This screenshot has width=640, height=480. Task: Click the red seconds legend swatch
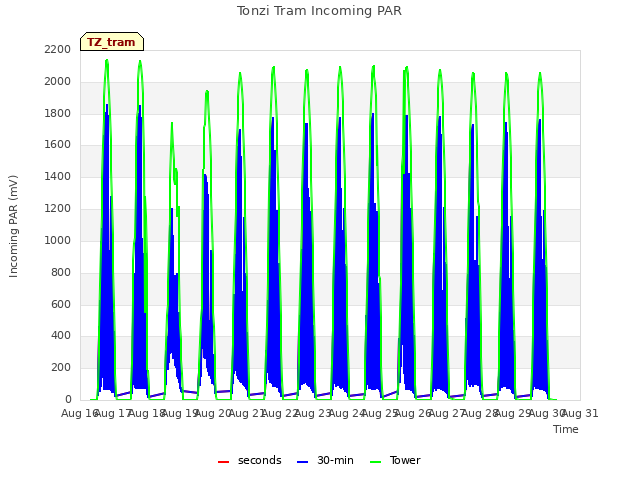(224, 462)
